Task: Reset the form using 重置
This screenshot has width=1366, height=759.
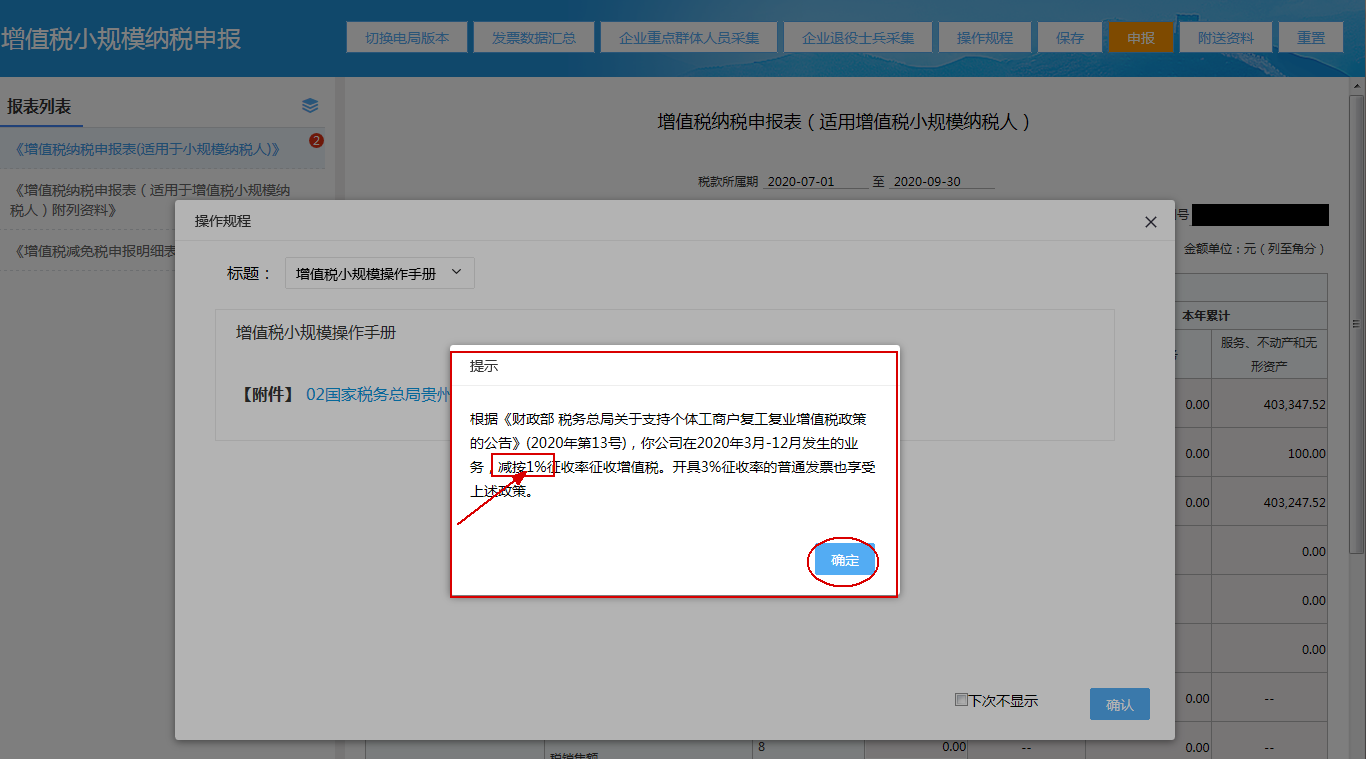Action: coord(1310,37)
